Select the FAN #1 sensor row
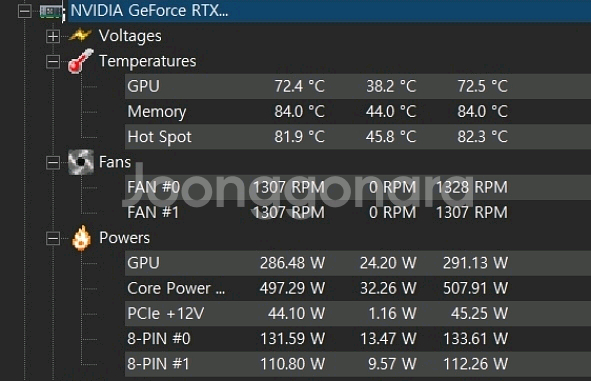This screenshot has height=381, width=591. point(358,213)
